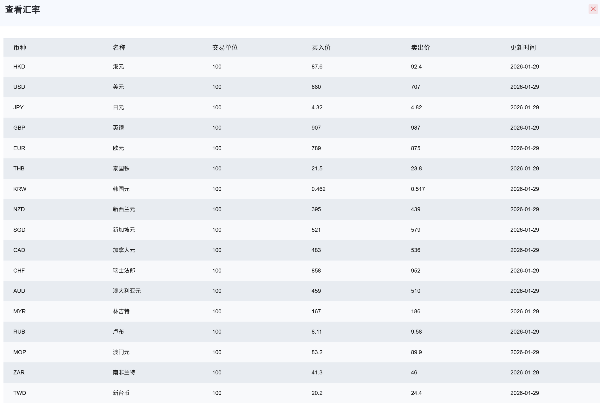Click the 英镑 name in the GBP row
Viewport: 600px width, 404px height.
pyautogui.click(x=118, y=128)
